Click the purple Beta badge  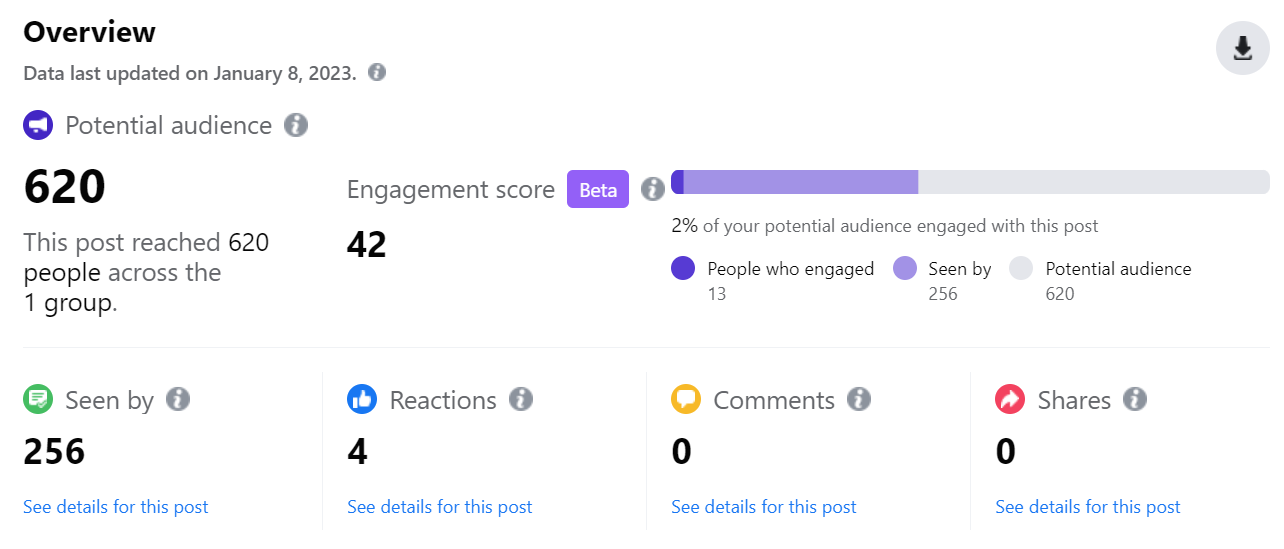tap(598, 189)
